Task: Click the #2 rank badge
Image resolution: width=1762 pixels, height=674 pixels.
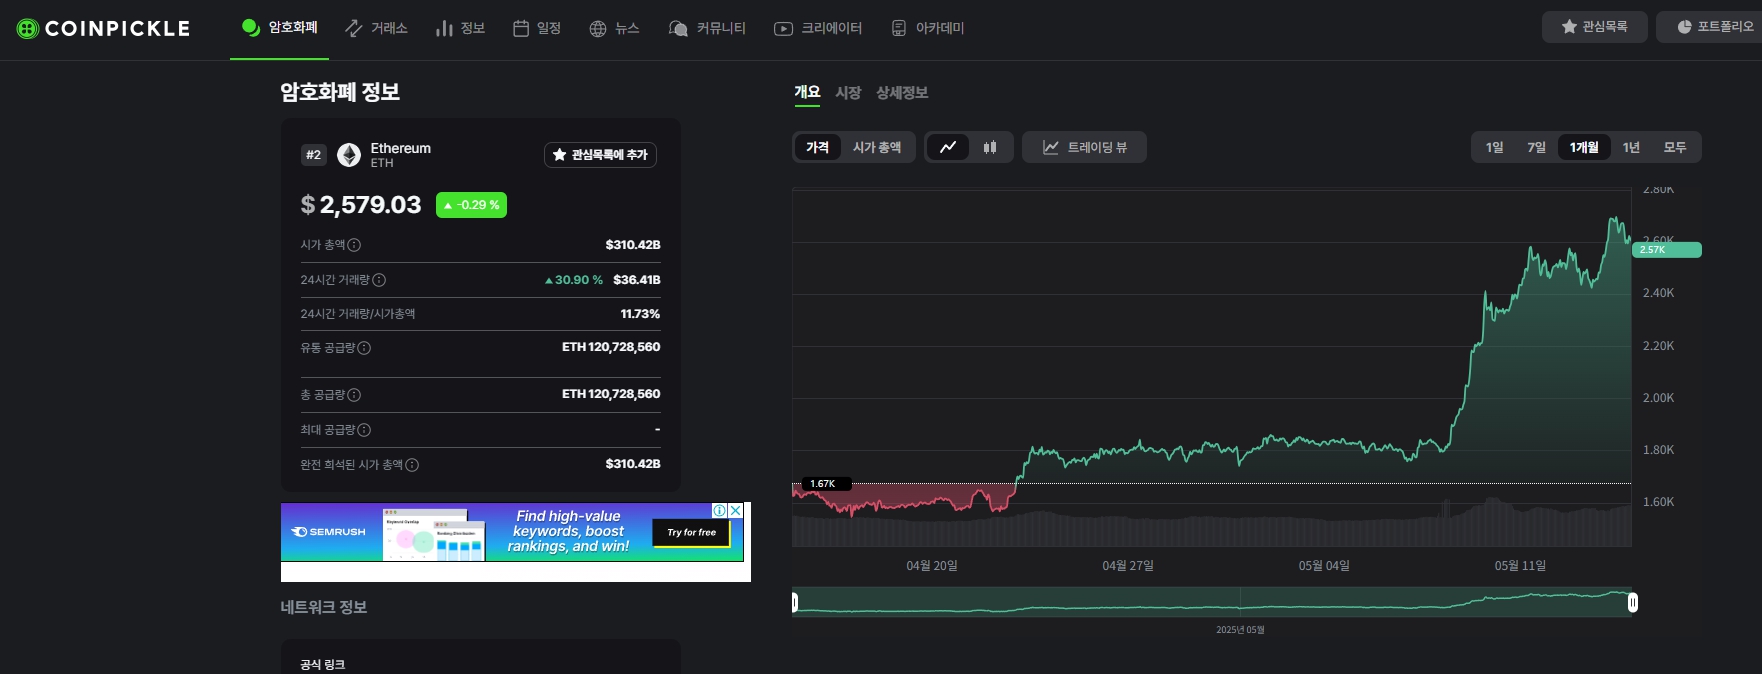Action: coord(314,155)
